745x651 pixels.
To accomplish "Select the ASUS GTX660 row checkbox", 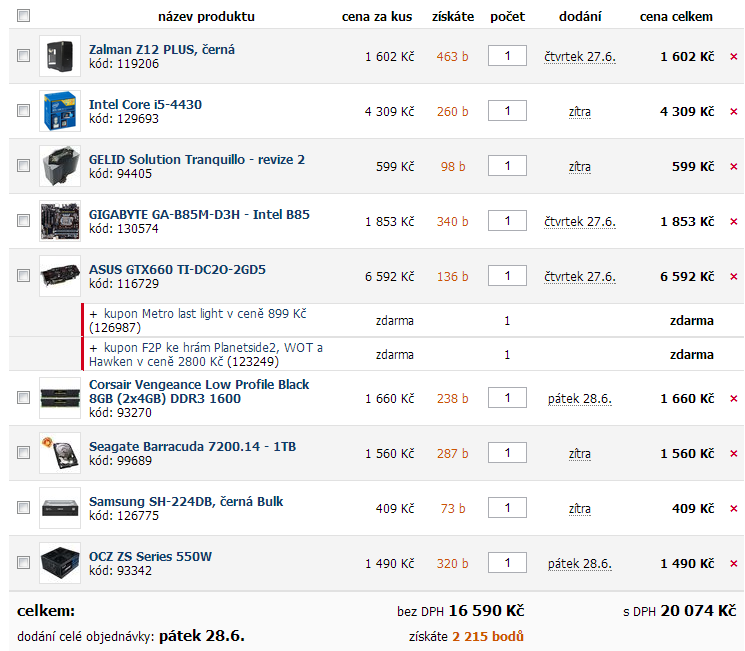I will (23, 276).
